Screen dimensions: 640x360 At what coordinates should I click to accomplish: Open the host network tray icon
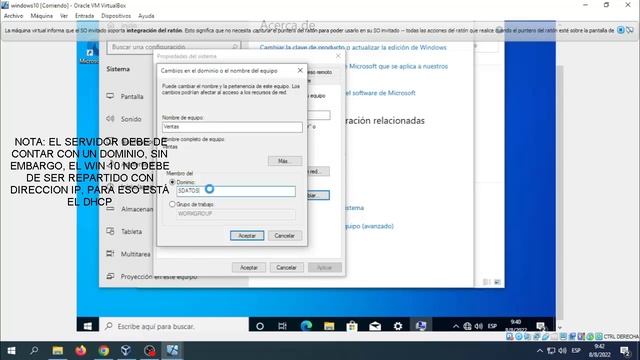point(551,351)
